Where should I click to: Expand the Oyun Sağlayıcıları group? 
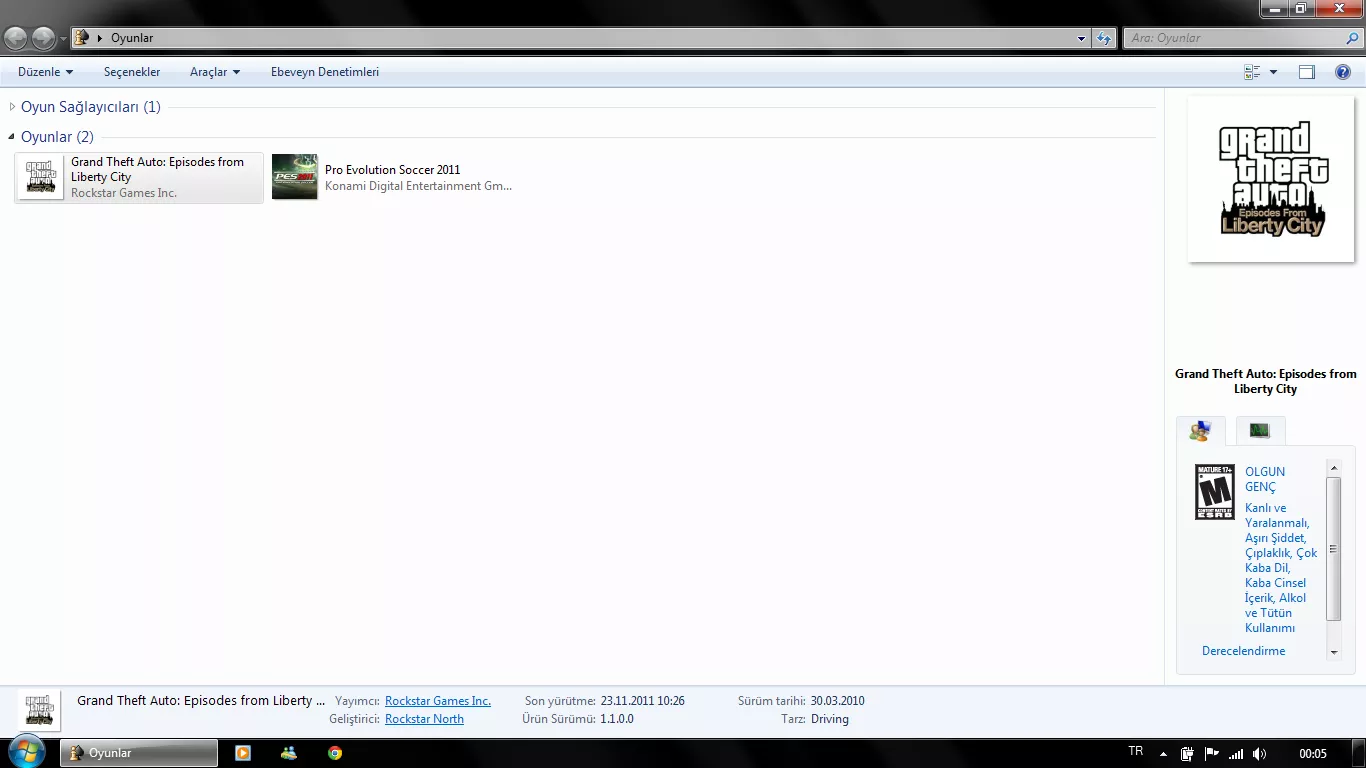point(12,107)
